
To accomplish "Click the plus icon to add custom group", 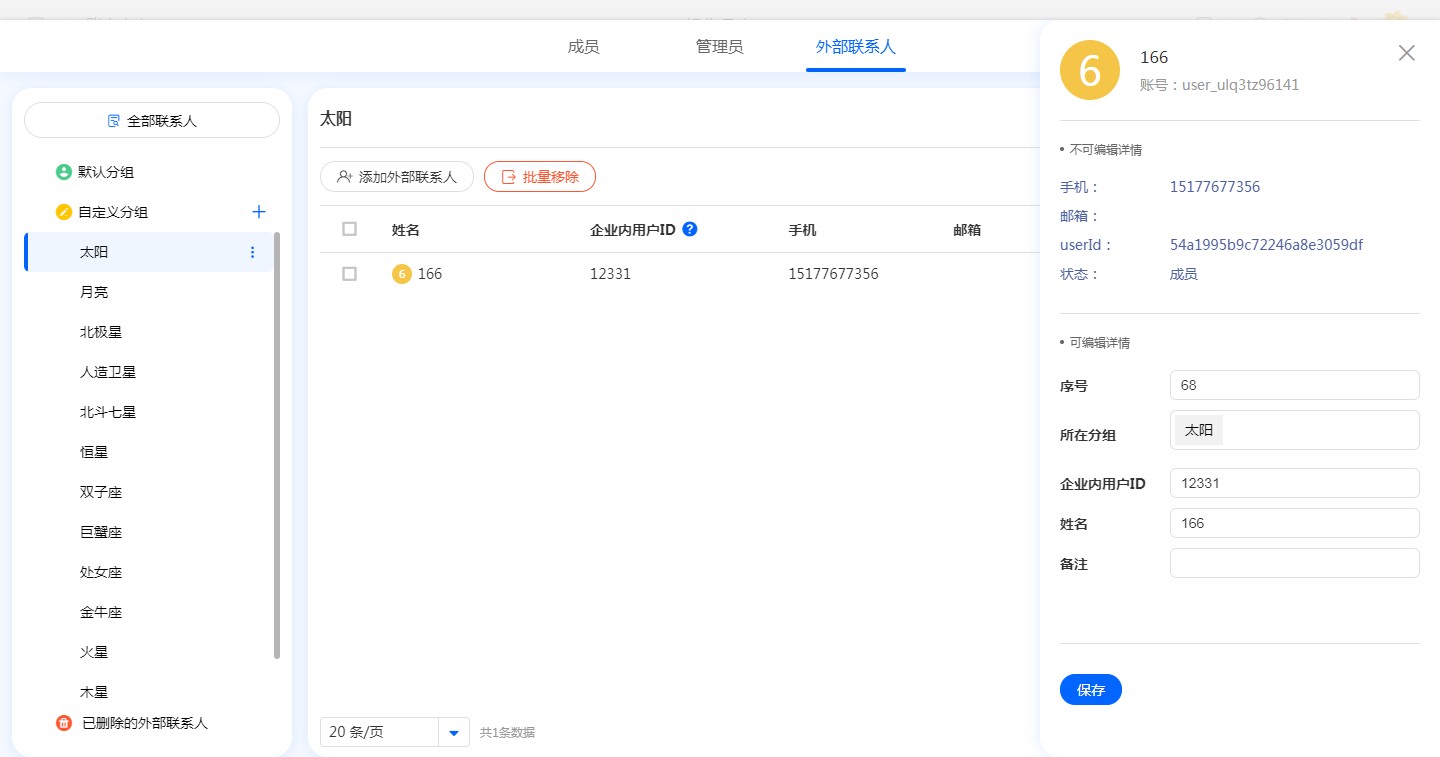I will tap(259, 212).
